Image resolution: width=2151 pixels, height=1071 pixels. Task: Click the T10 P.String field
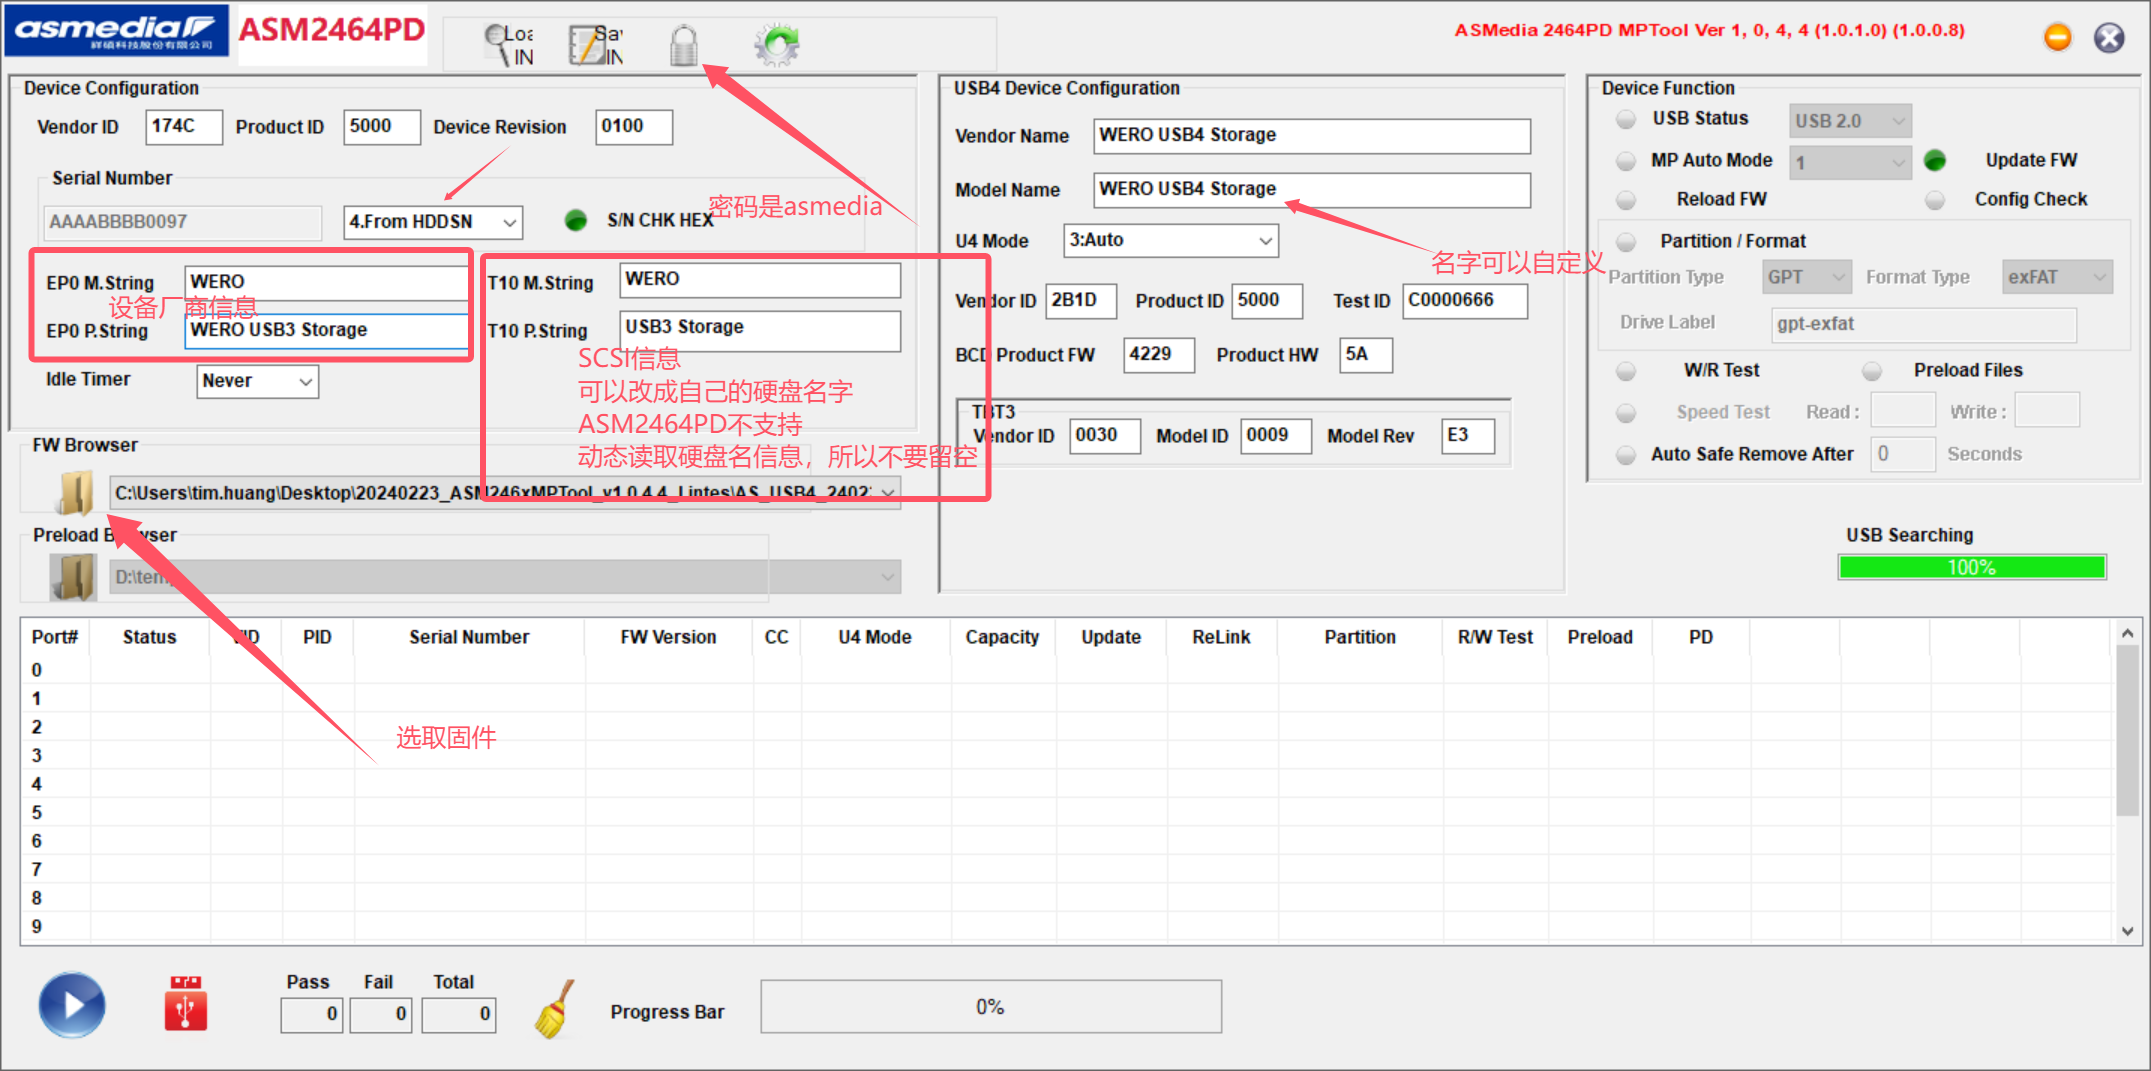tap(760, 331)
